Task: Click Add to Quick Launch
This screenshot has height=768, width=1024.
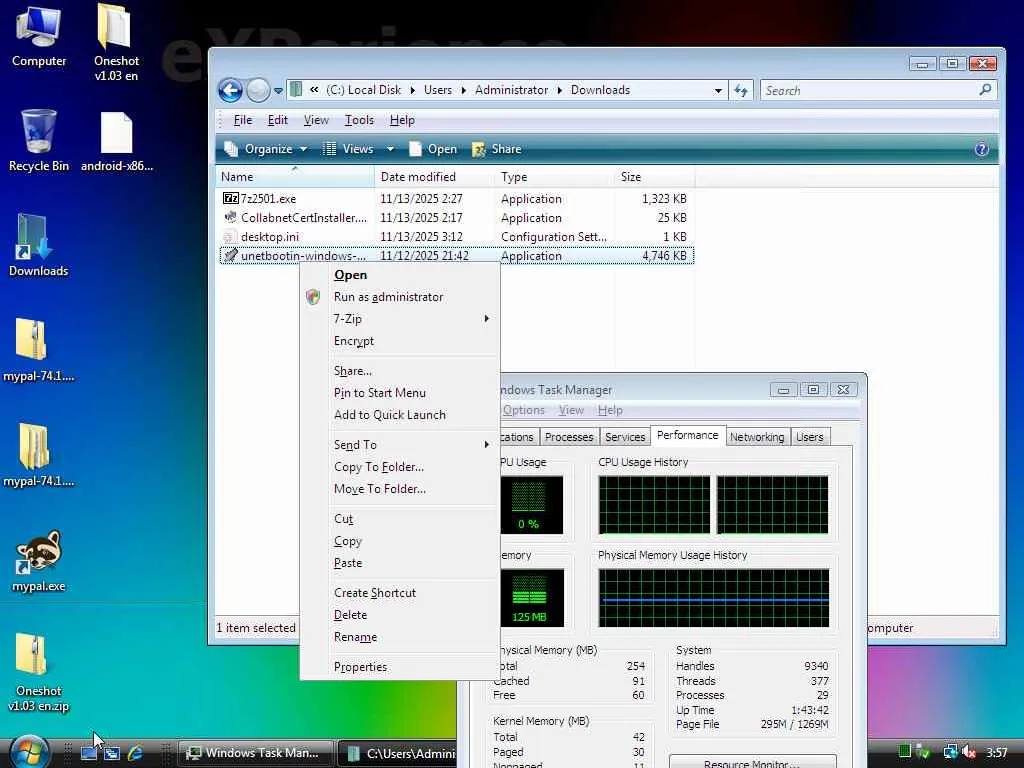Action: click(x=400, y=415)
